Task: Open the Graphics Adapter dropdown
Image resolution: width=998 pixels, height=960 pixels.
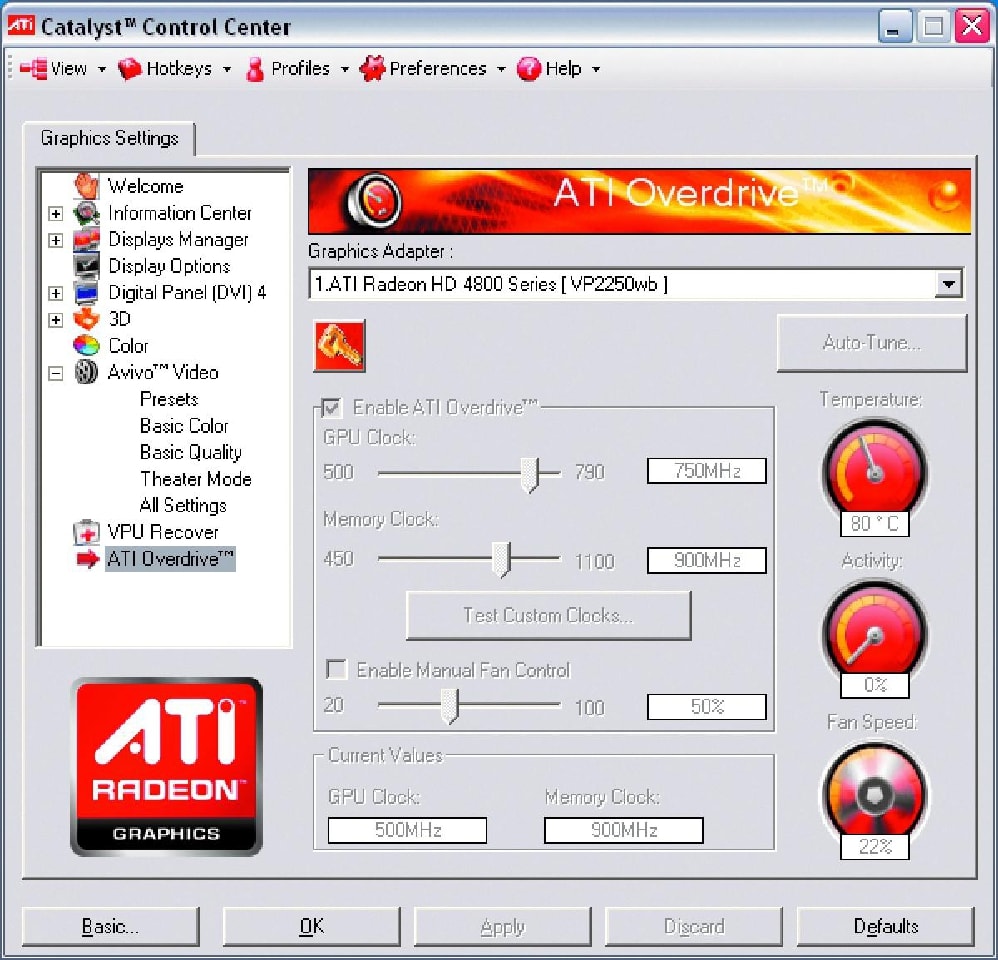Action: point(946,284)
